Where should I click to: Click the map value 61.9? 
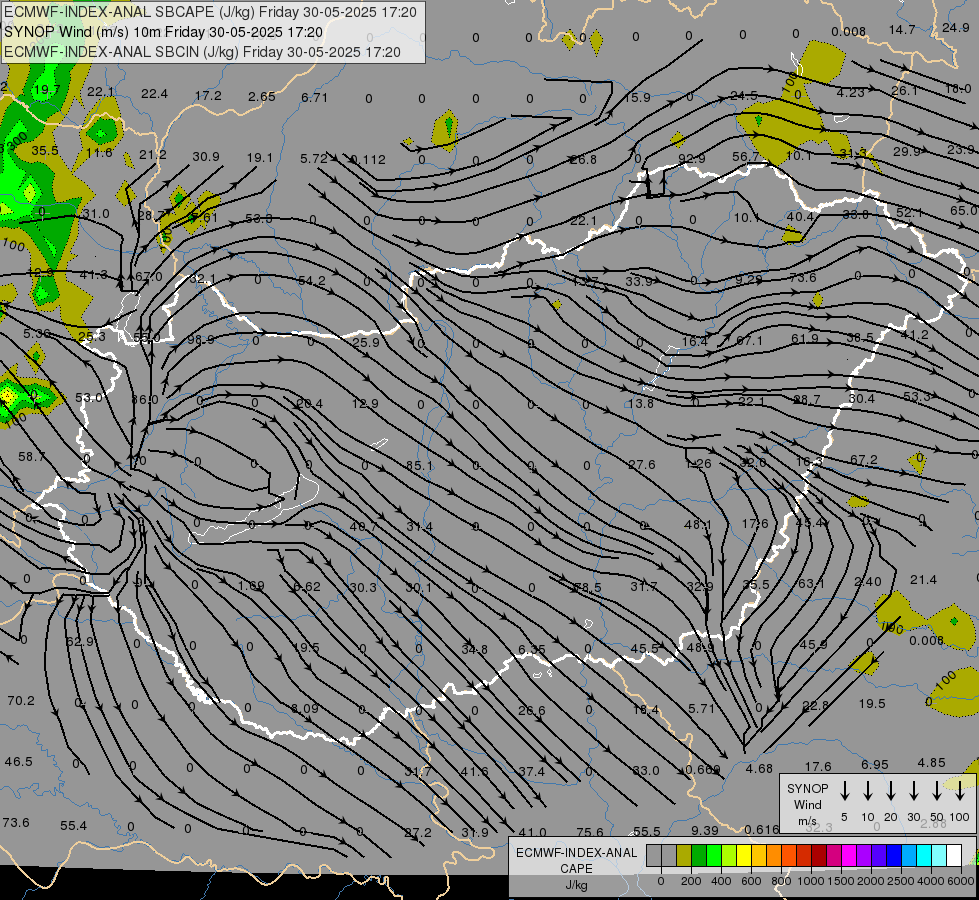804,339
